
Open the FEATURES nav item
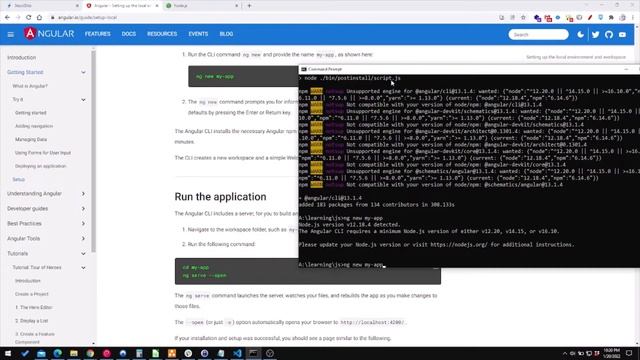[98, 34]
